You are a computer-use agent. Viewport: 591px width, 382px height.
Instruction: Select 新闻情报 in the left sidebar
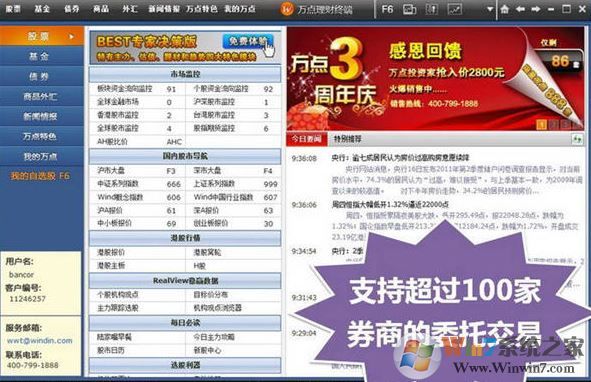(42, 117)
